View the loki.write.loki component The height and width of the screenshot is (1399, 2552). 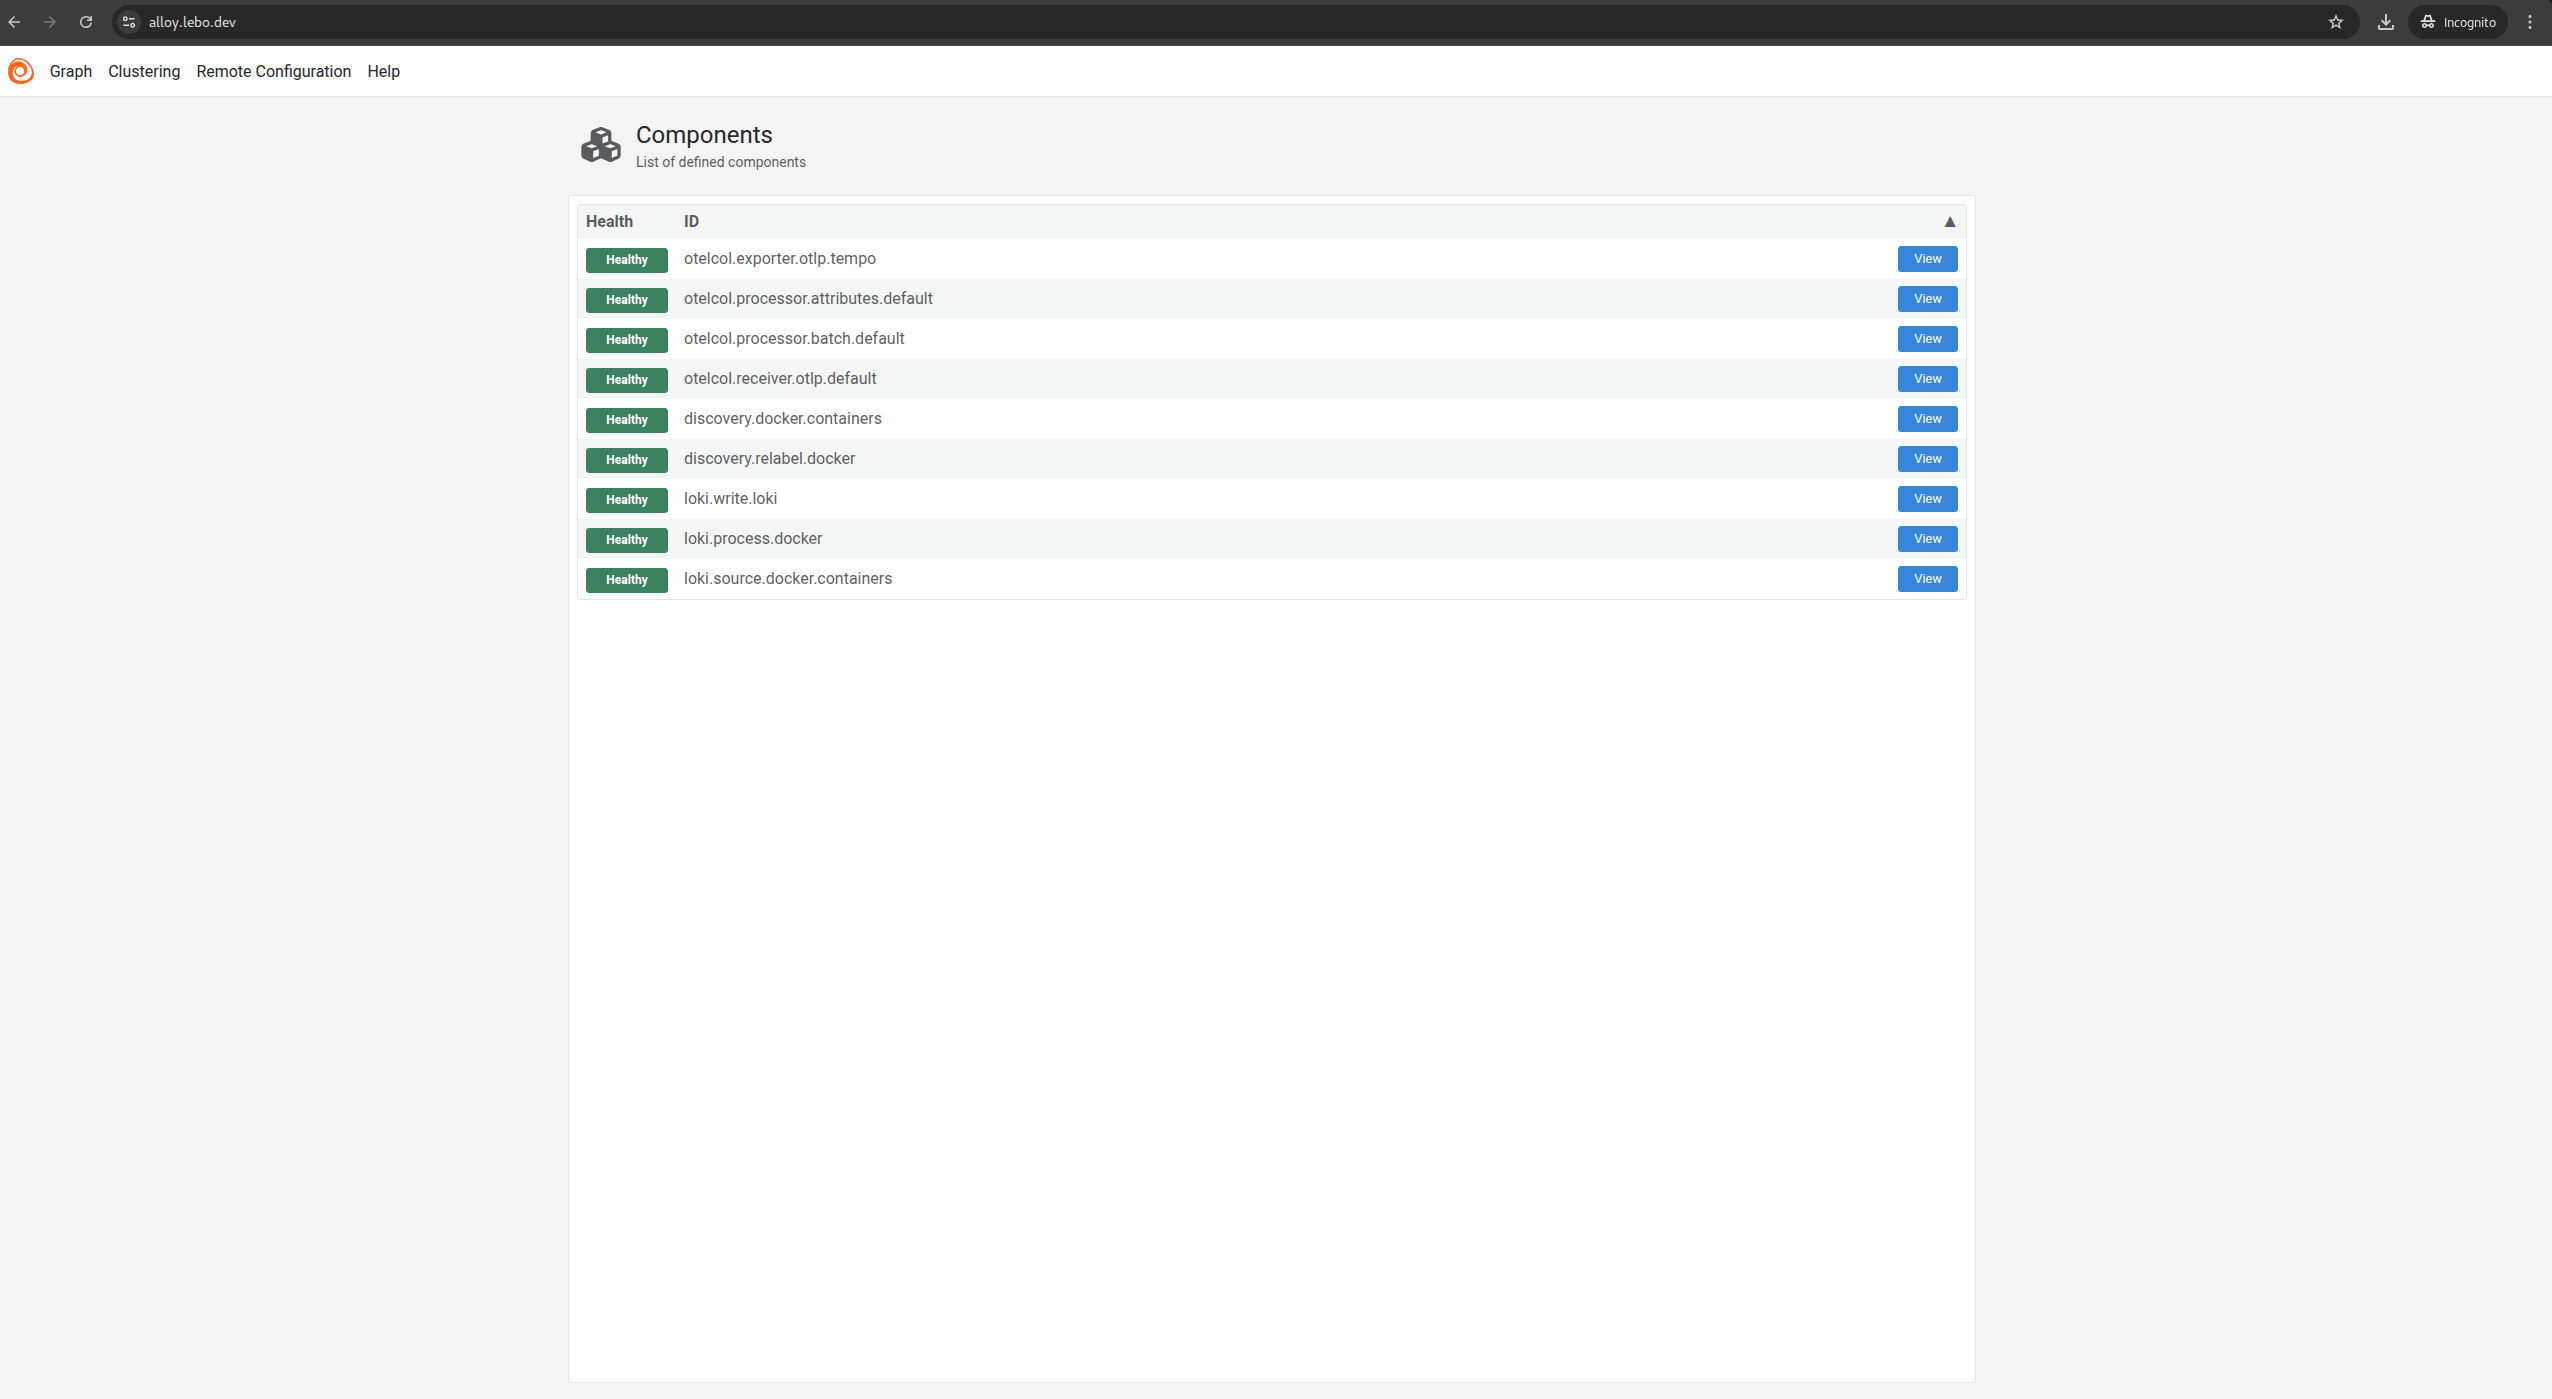1925,498
